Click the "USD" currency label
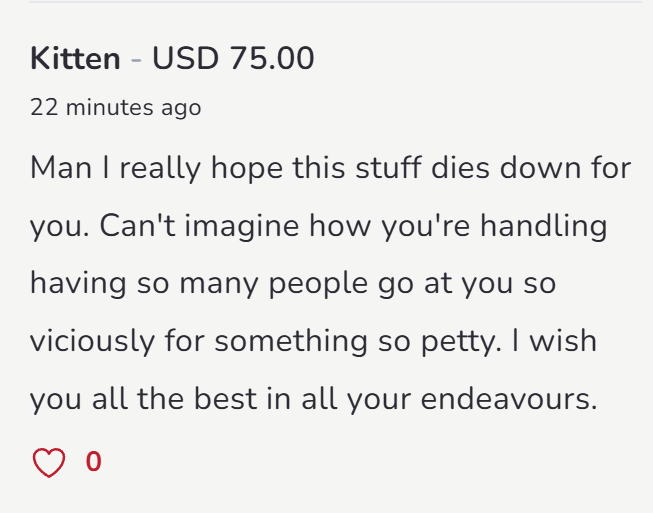The image size is (653, 513). (x=186, y=59)
